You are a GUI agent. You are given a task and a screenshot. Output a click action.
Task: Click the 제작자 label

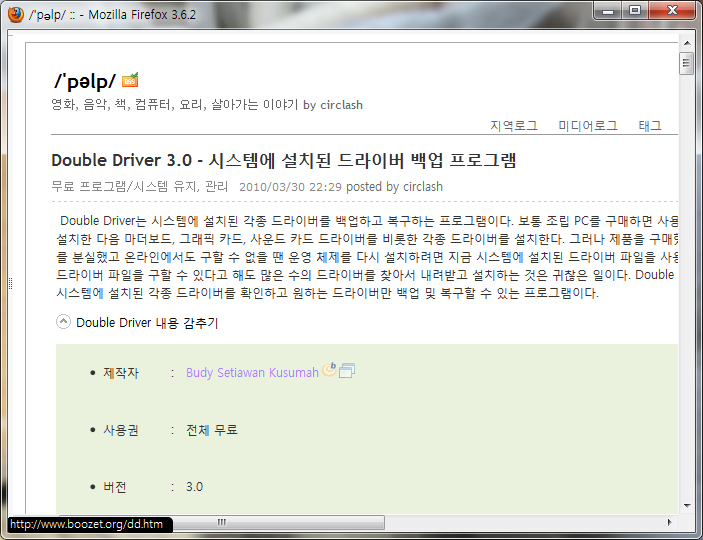pyautogui.click(x=121, y=373)
